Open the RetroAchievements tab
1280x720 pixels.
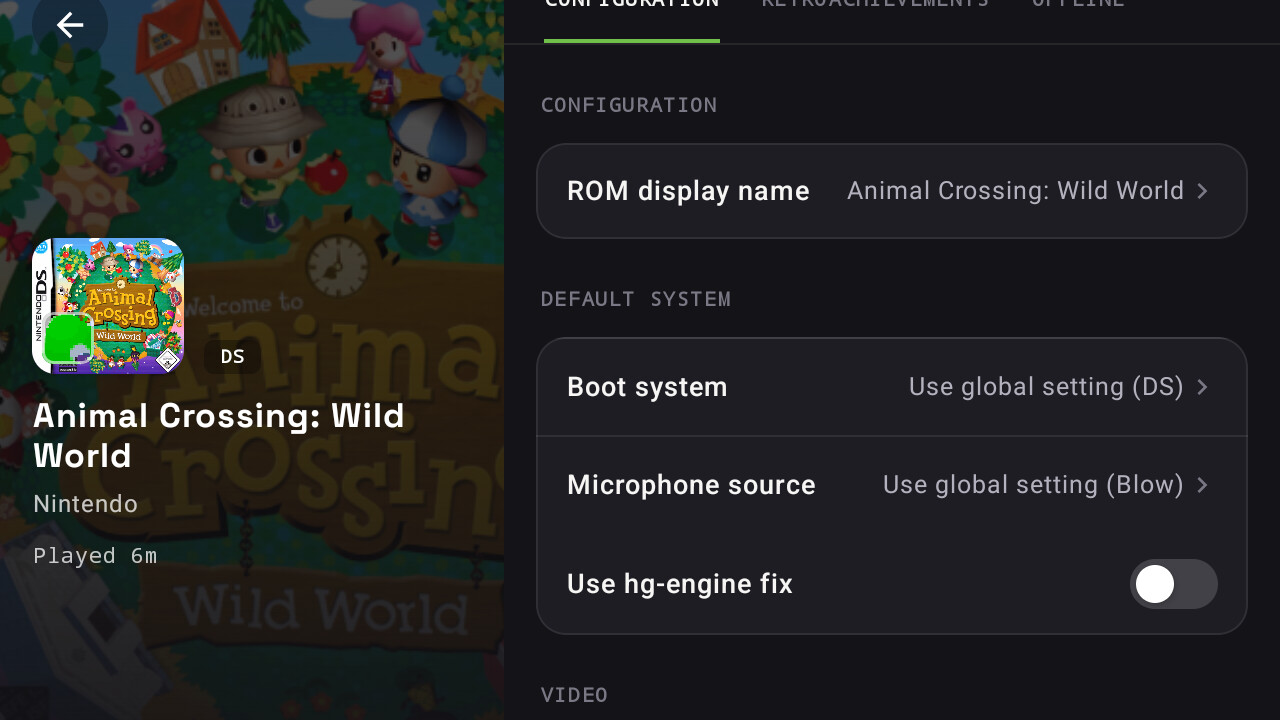875,5
